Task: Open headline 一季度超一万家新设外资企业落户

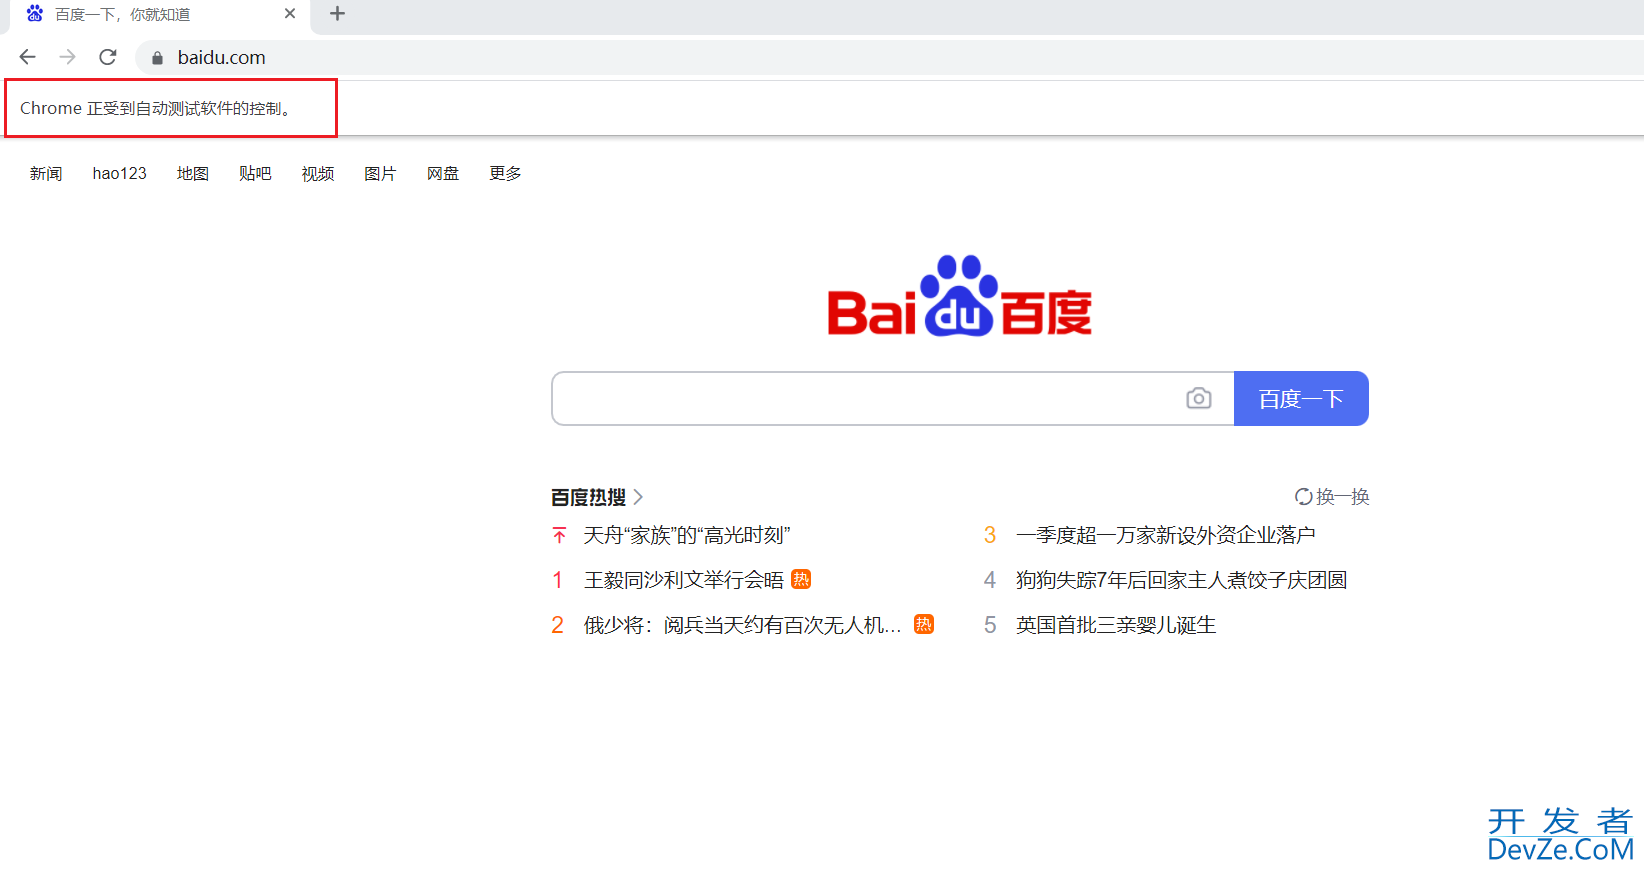Action: point(1166,535)
